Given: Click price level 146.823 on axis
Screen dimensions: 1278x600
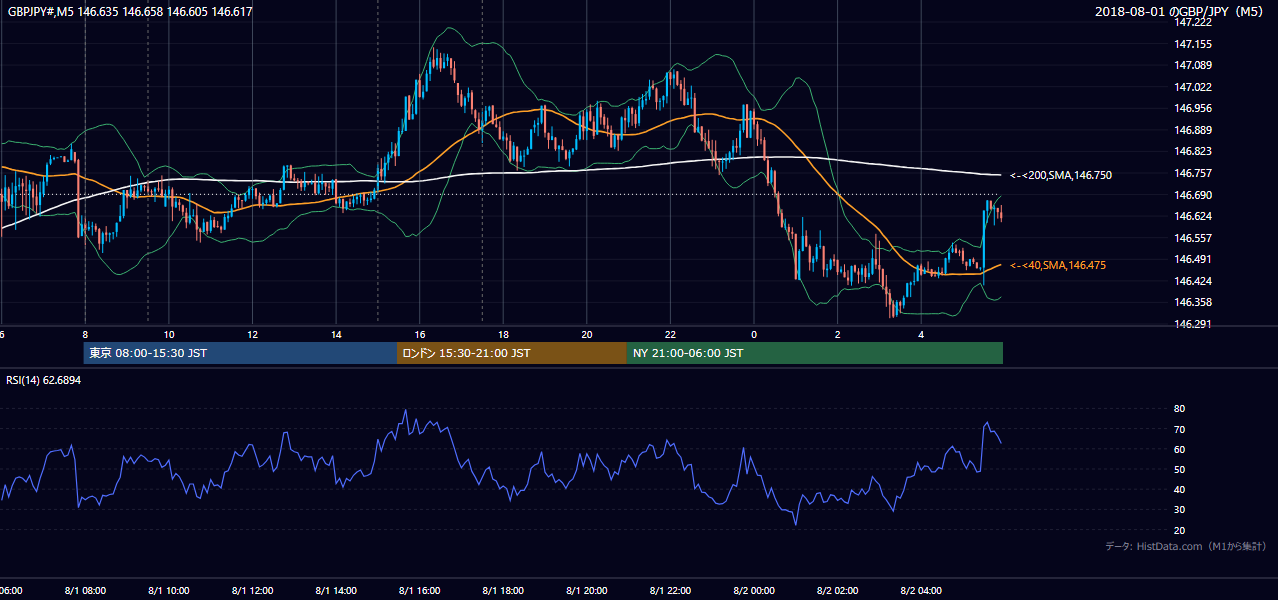Looking at the screenshot, I should (1194, 151).
